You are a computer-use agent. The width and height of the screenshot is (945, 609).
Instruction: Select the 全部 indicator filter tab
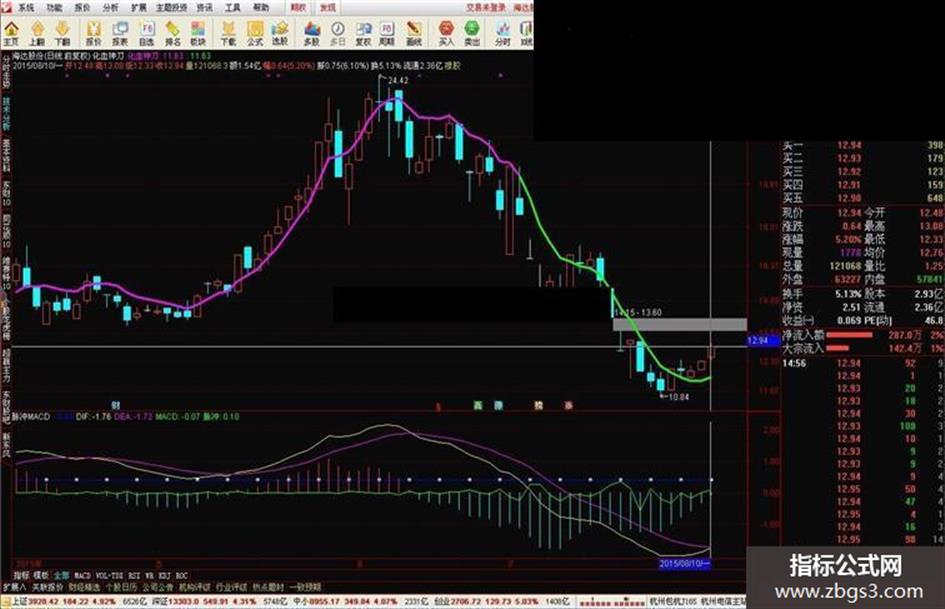[x=61, y=576]
